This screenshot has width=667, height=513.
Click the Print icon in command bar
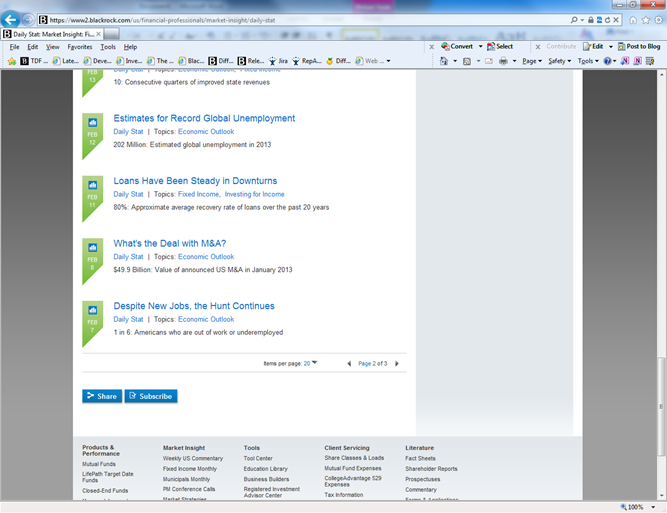503,61
